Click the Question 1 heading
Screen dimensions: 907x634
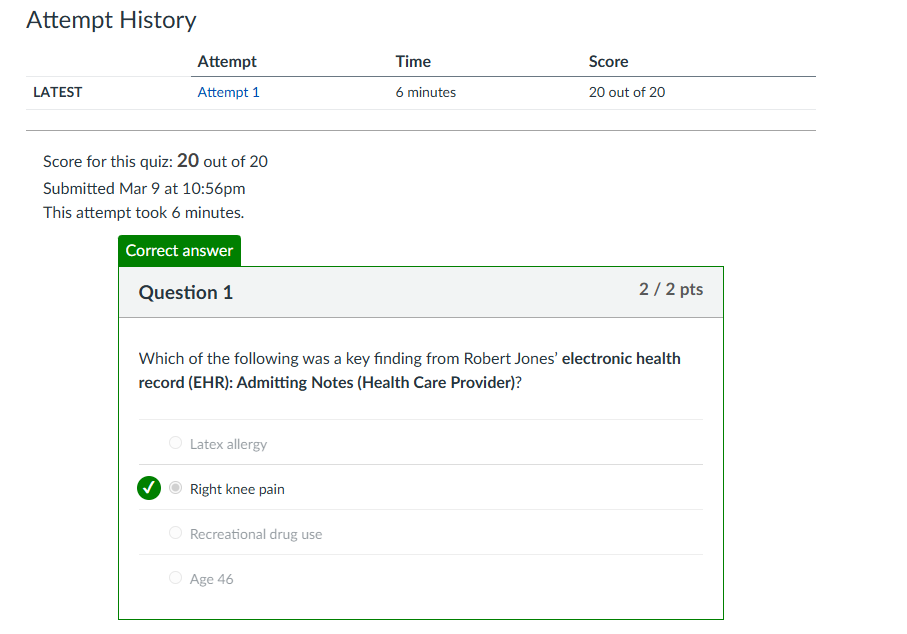(x=186, y=293)
